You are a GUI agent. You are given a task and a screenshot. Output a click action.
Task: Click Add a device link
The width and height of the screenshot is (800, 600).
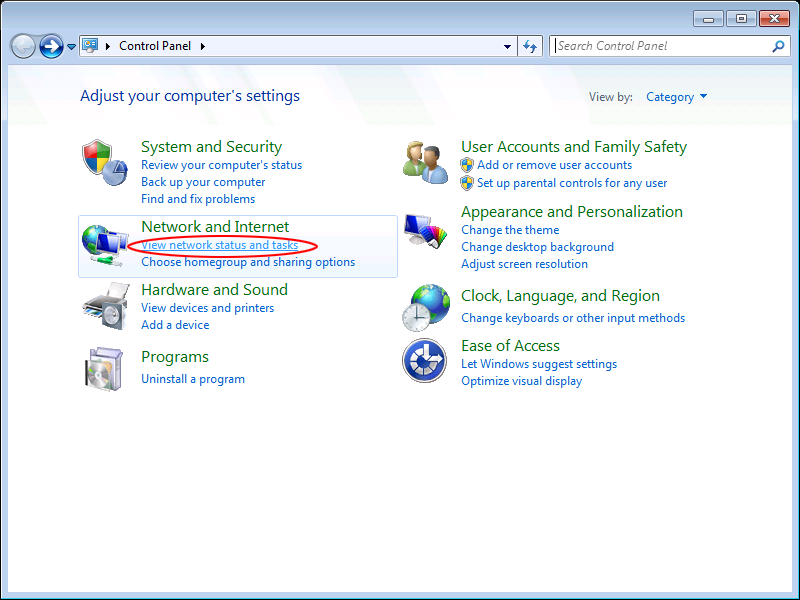coord(175,325)
